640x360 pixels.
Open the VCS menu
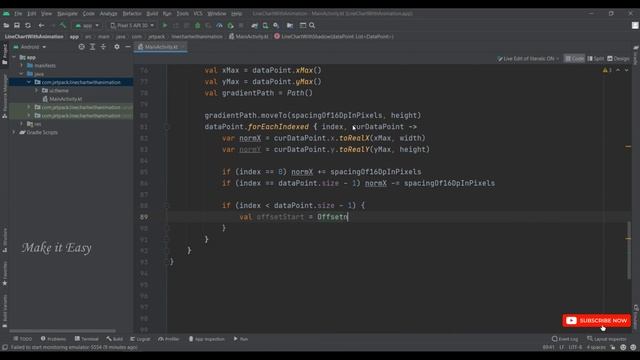click(x=198, y=13)
